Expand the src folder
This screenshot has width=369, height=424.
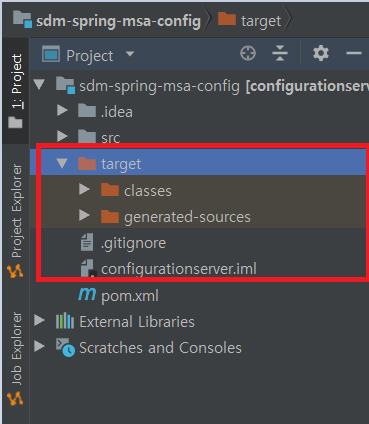(x=62, y=136)
